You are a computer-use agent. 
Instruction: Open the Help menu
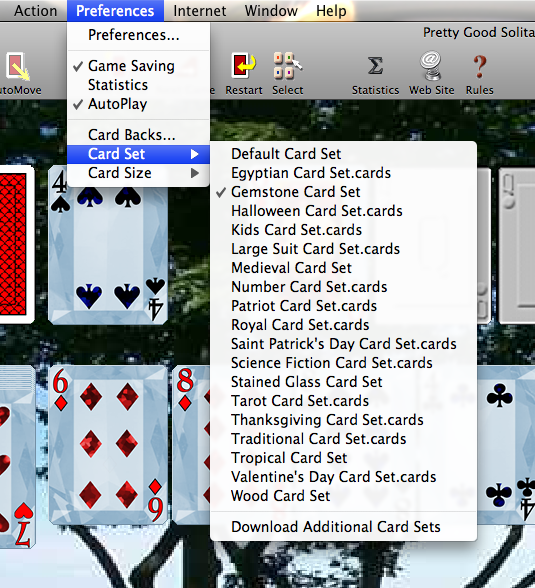click(331, 10)
